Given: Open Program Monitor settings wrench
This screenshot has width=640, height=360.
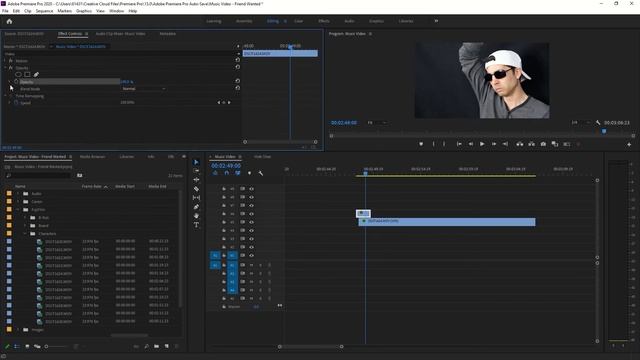Looking at the screenshot, I should 598,122.
